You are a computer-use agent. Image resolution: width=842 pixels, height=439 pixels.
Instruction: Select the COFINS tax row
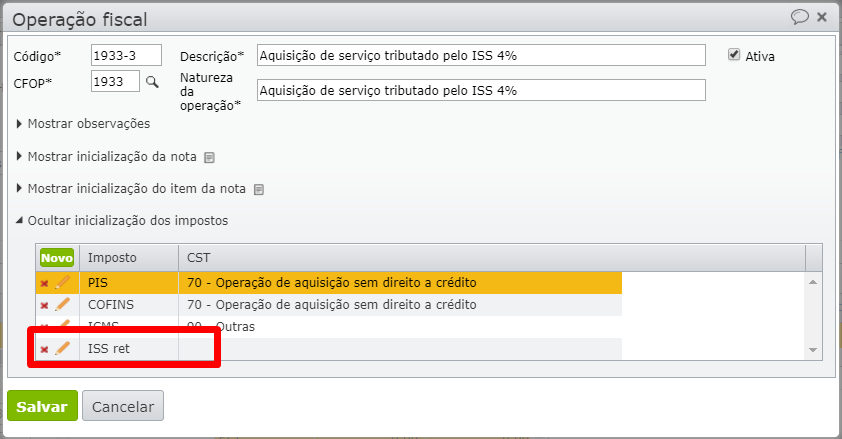(x=329, y=304)
